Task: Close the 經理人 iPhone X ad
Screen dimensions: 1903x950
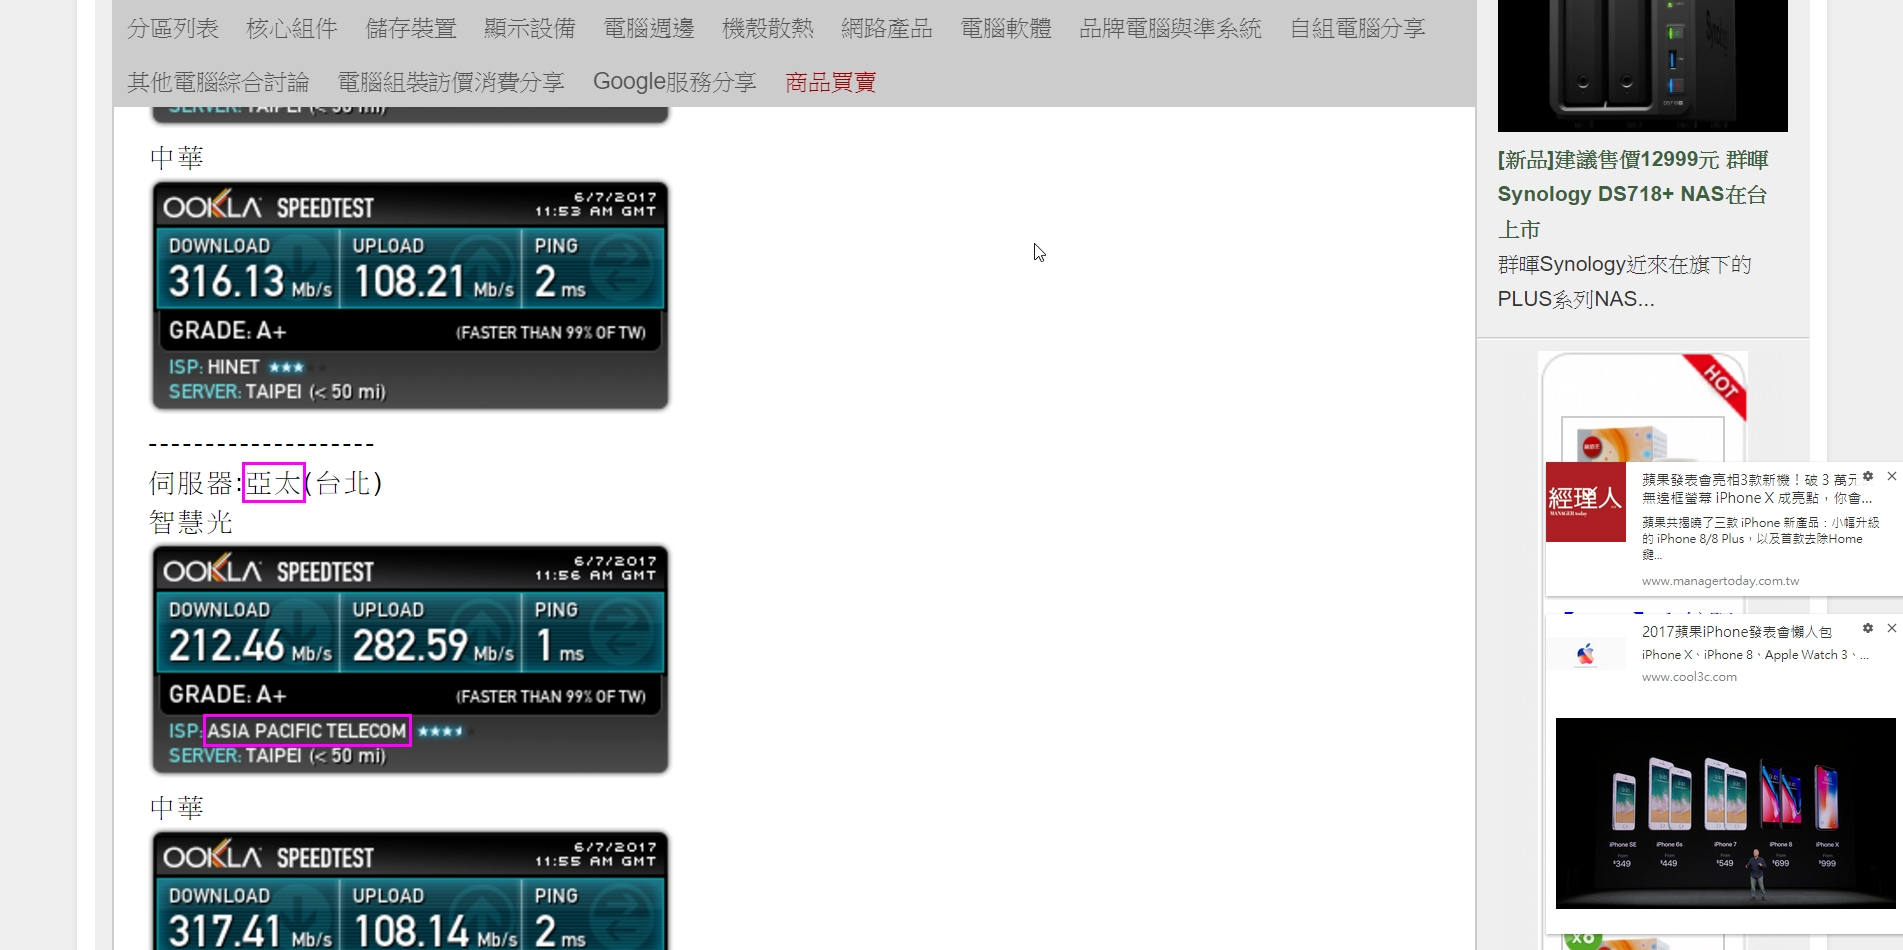Action: 1891,476
